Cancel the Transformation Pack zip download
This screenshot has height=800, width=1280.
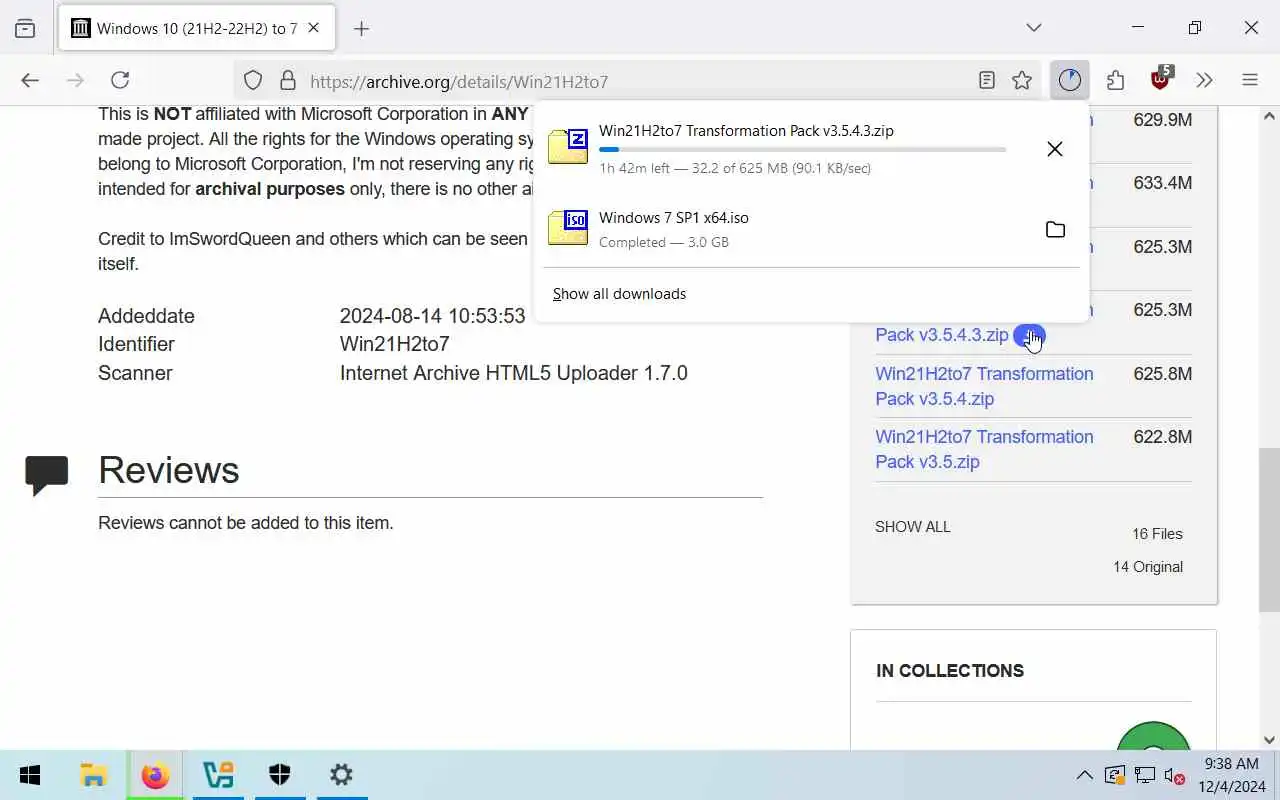tap(1054, 149)
